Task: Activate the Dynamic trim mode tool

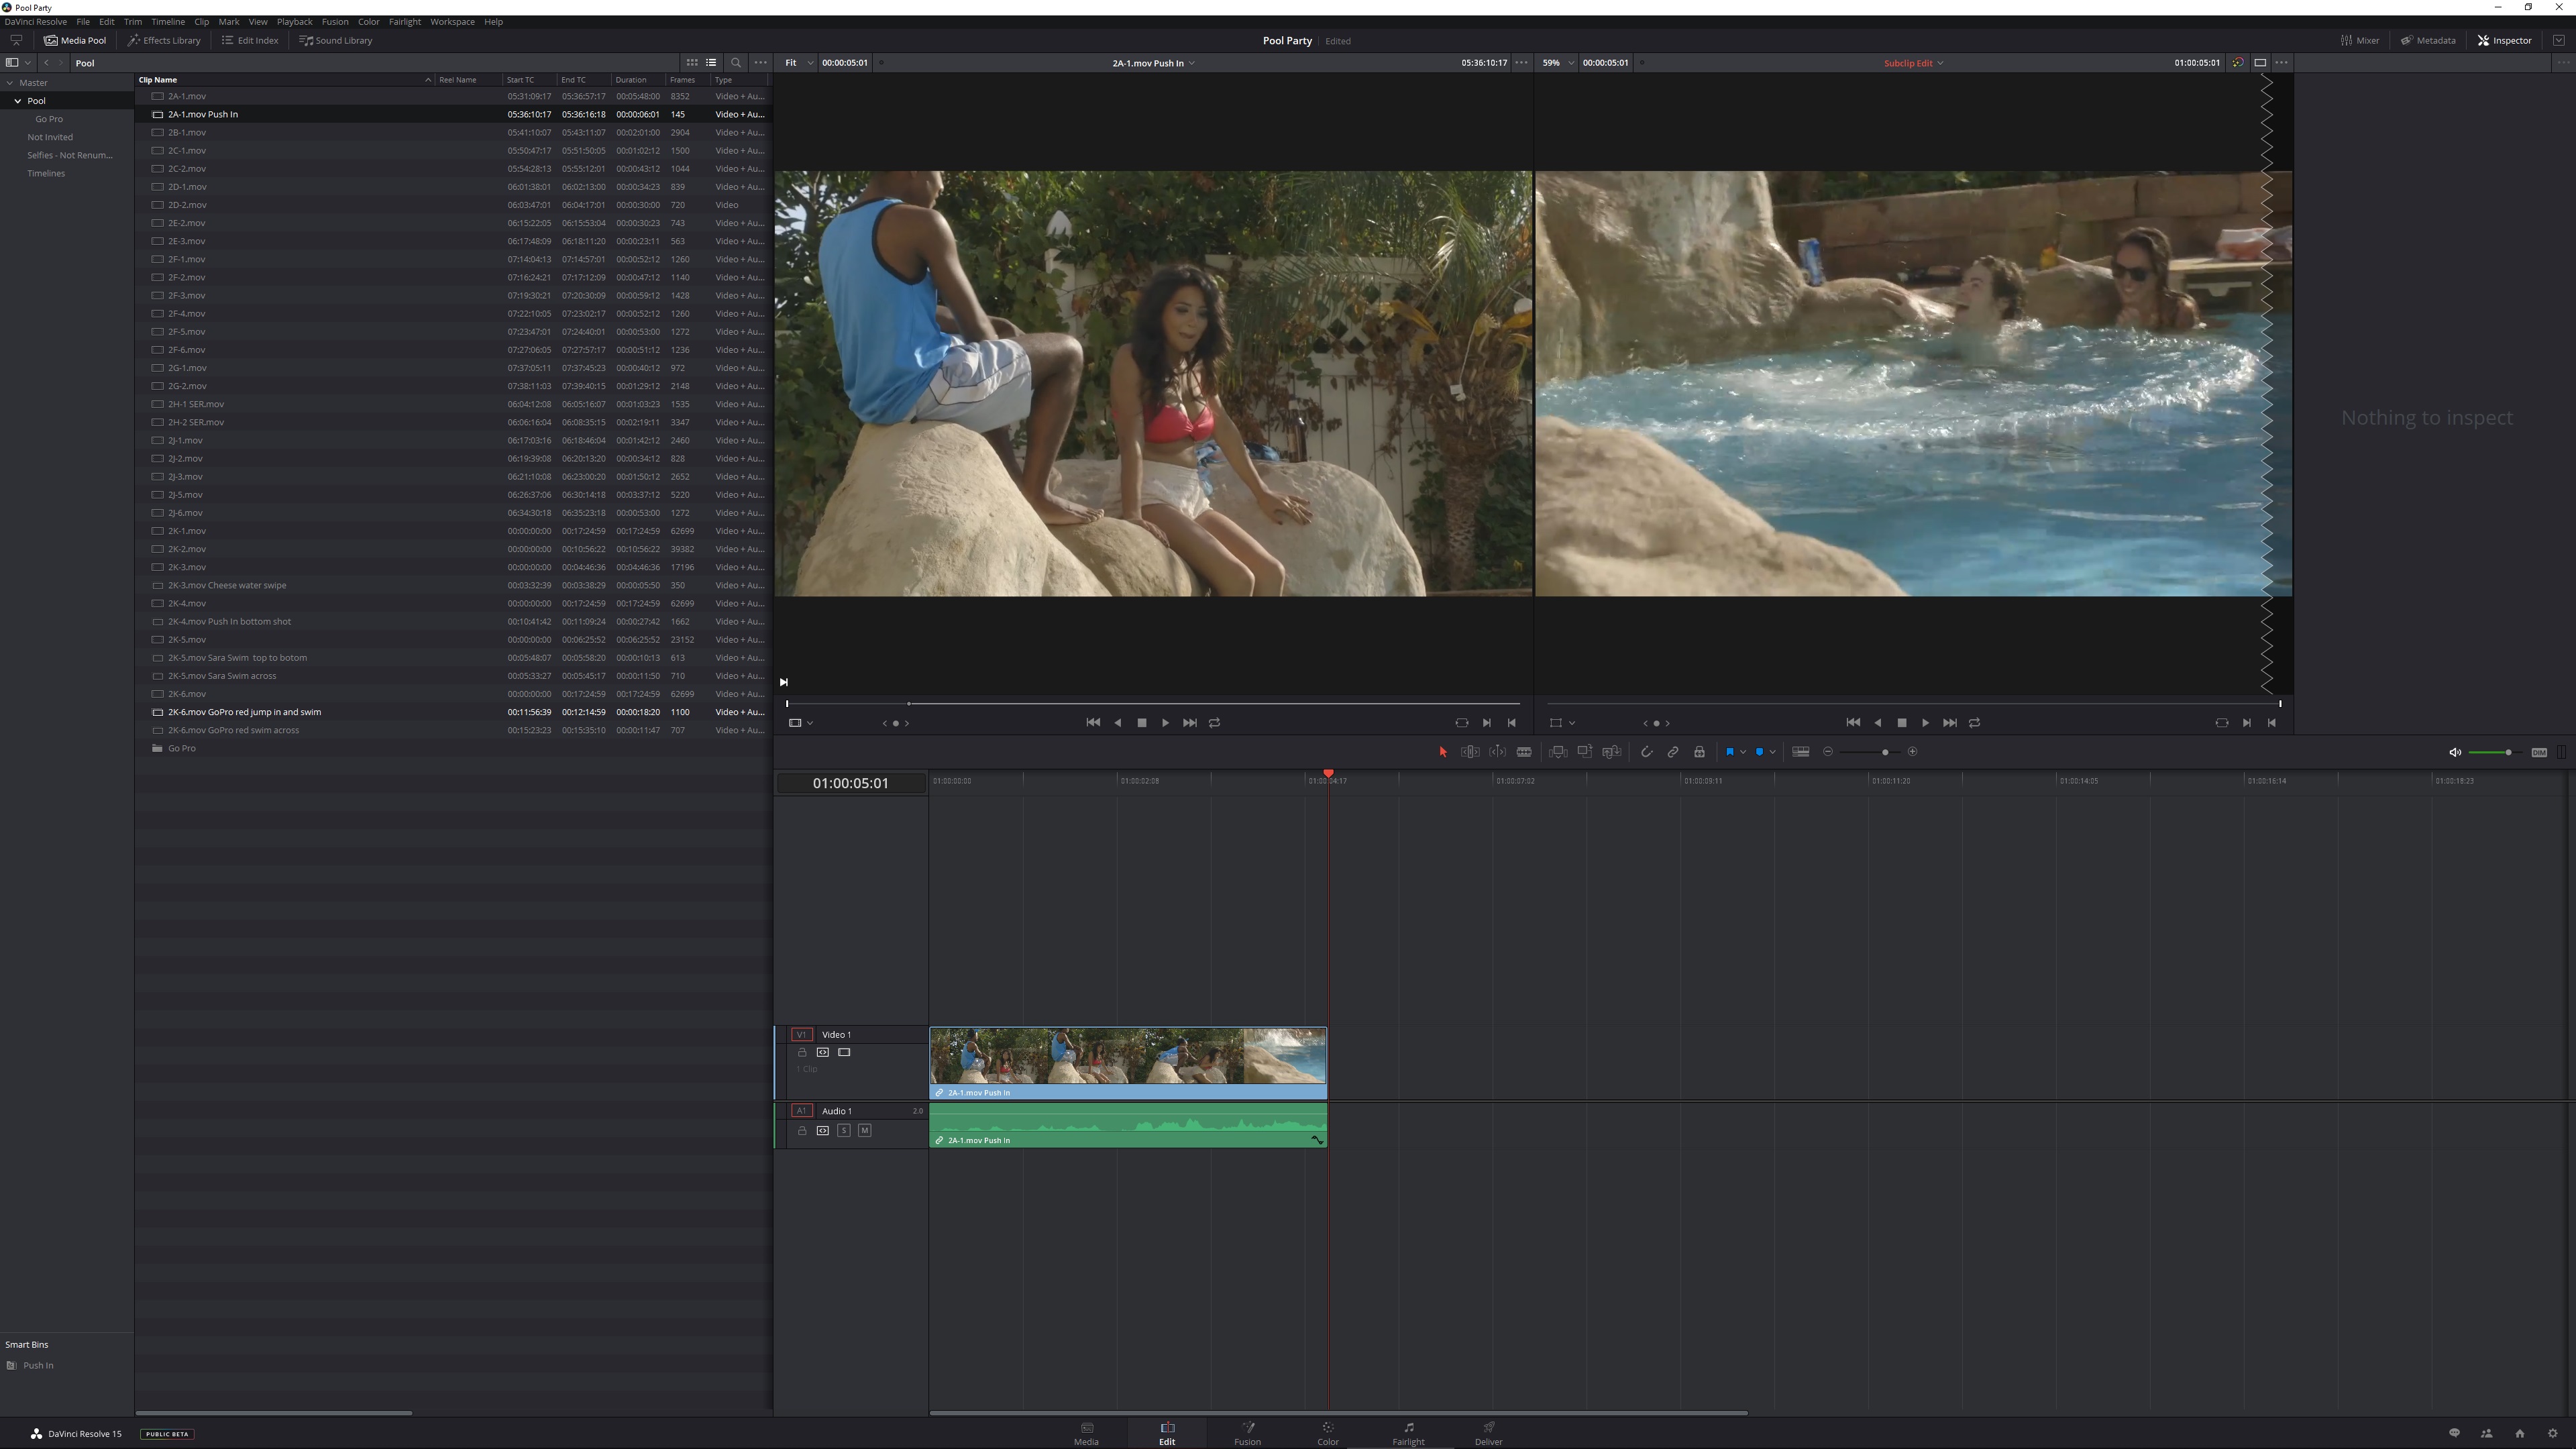Action: (1497, 752)
